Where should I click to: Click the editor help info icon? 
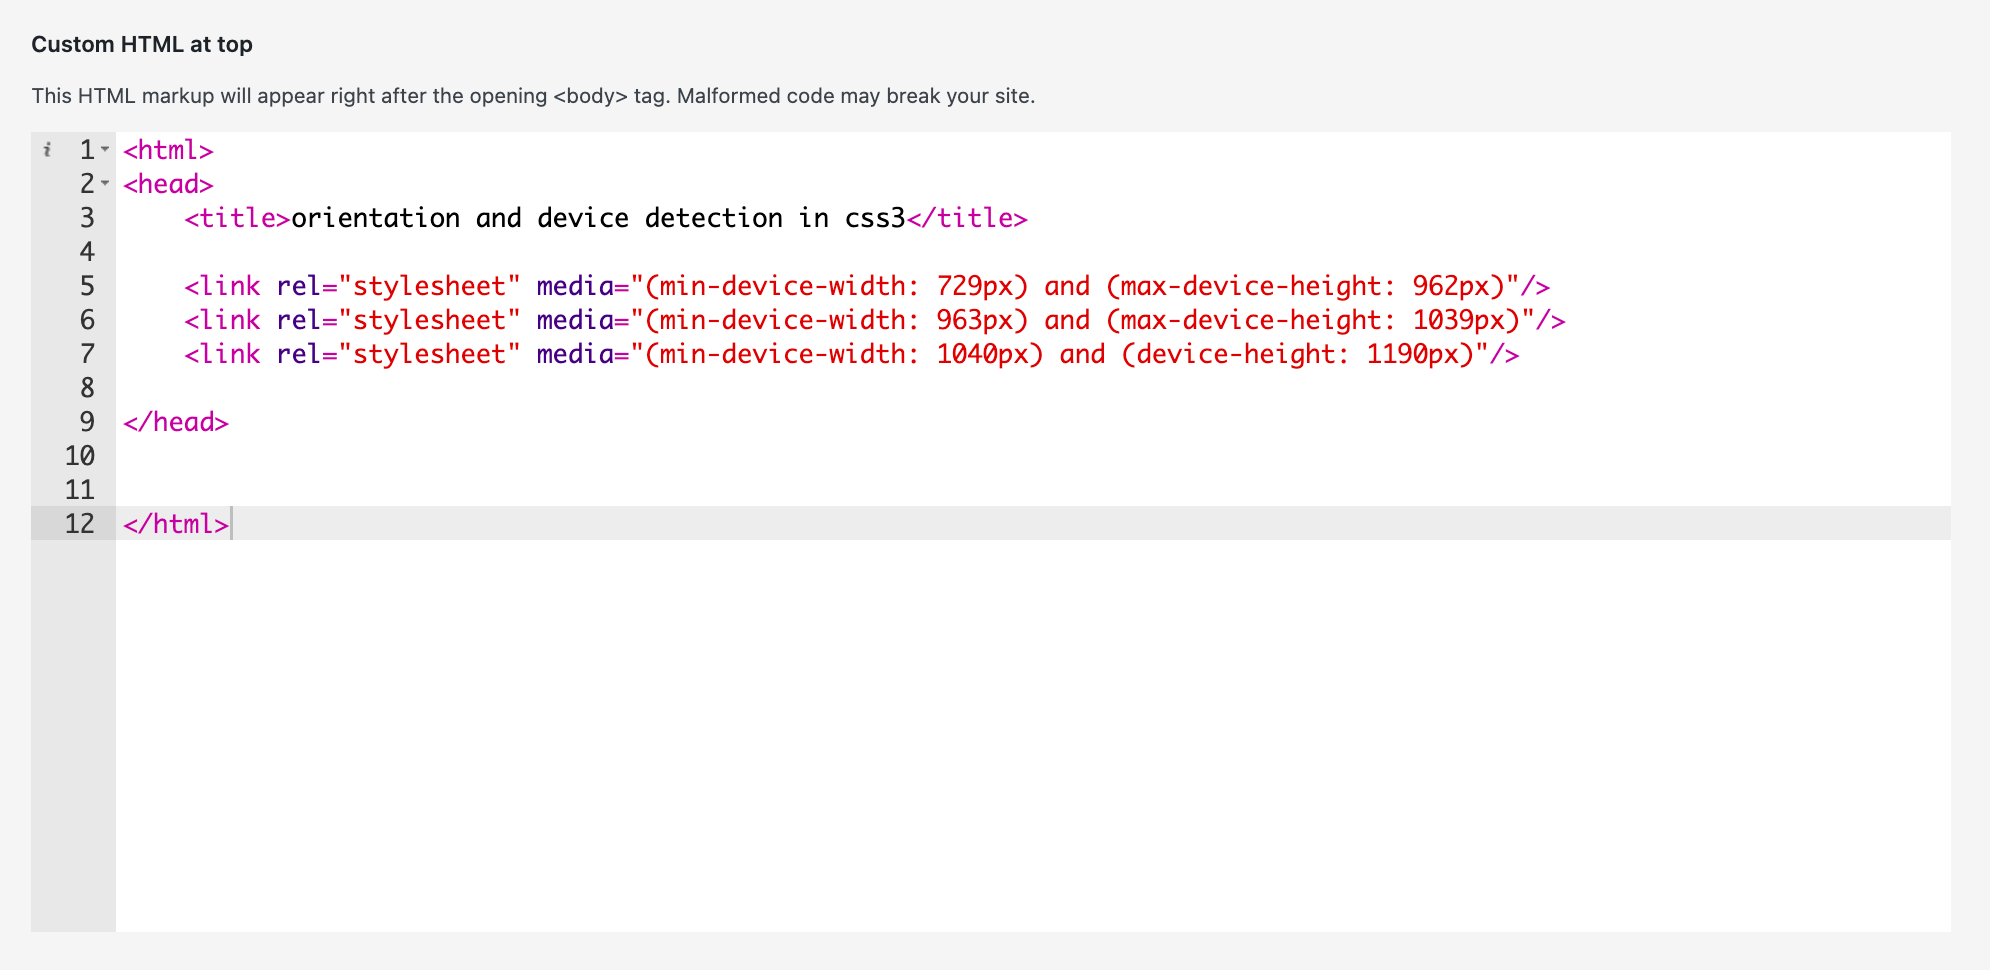pyautogui.click(x=47, y=150)
